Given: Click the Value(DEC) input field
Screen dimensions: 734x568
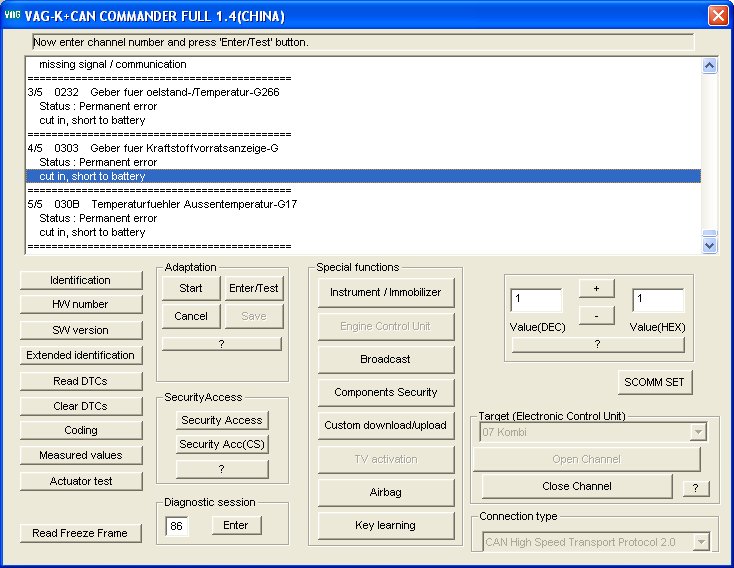Looking at the screenshot, I should (536, 300).
